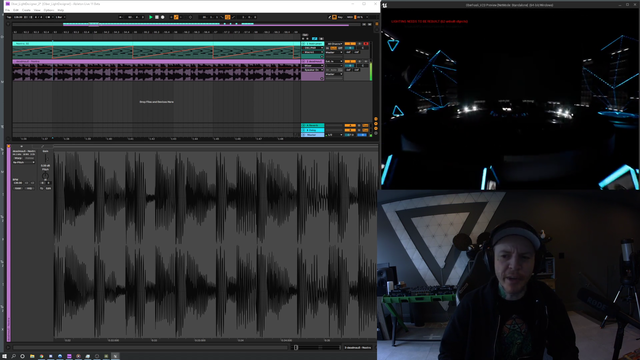Open the quantization menu showing 1 Bar
The image size is (640, 360).
(x=60, y=17)
